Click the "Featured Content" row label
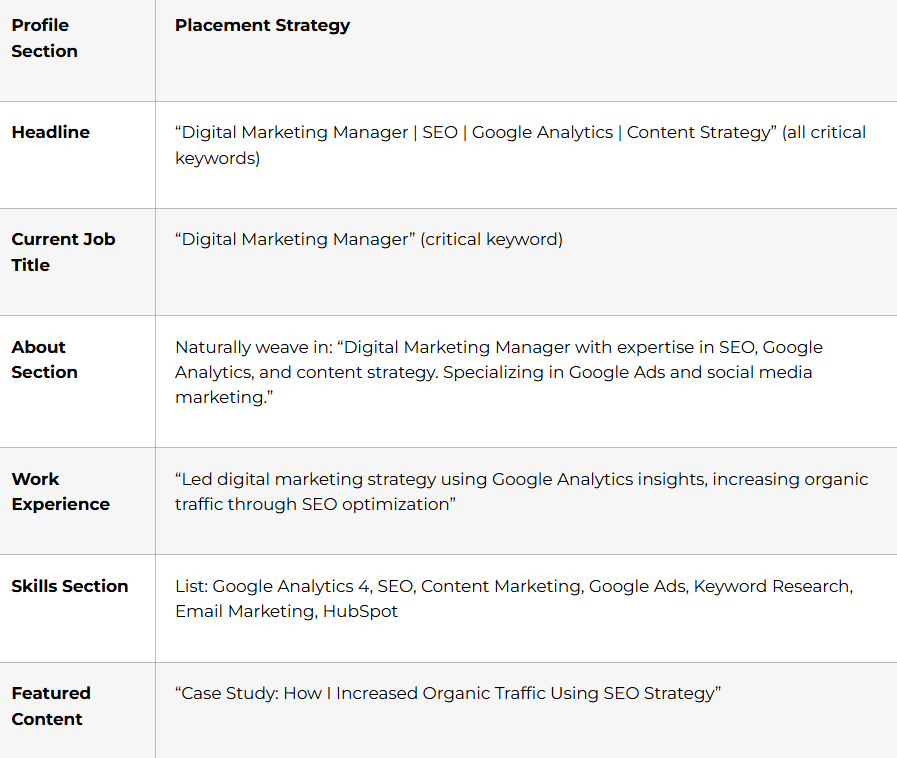Viewport: 897px width, 758px height. [x=51, y=706]
